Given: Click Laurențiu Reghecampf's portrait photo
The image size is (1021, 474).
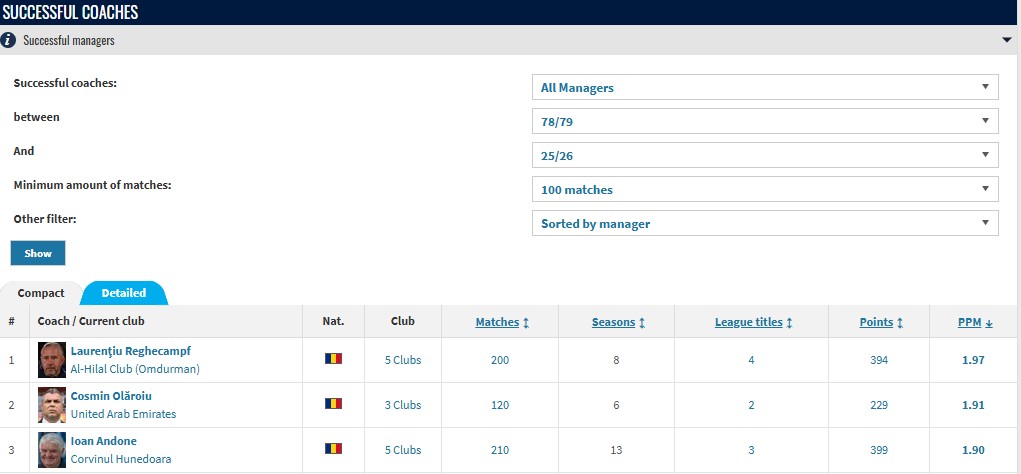Looking at the screenshot, I should 51,360.
